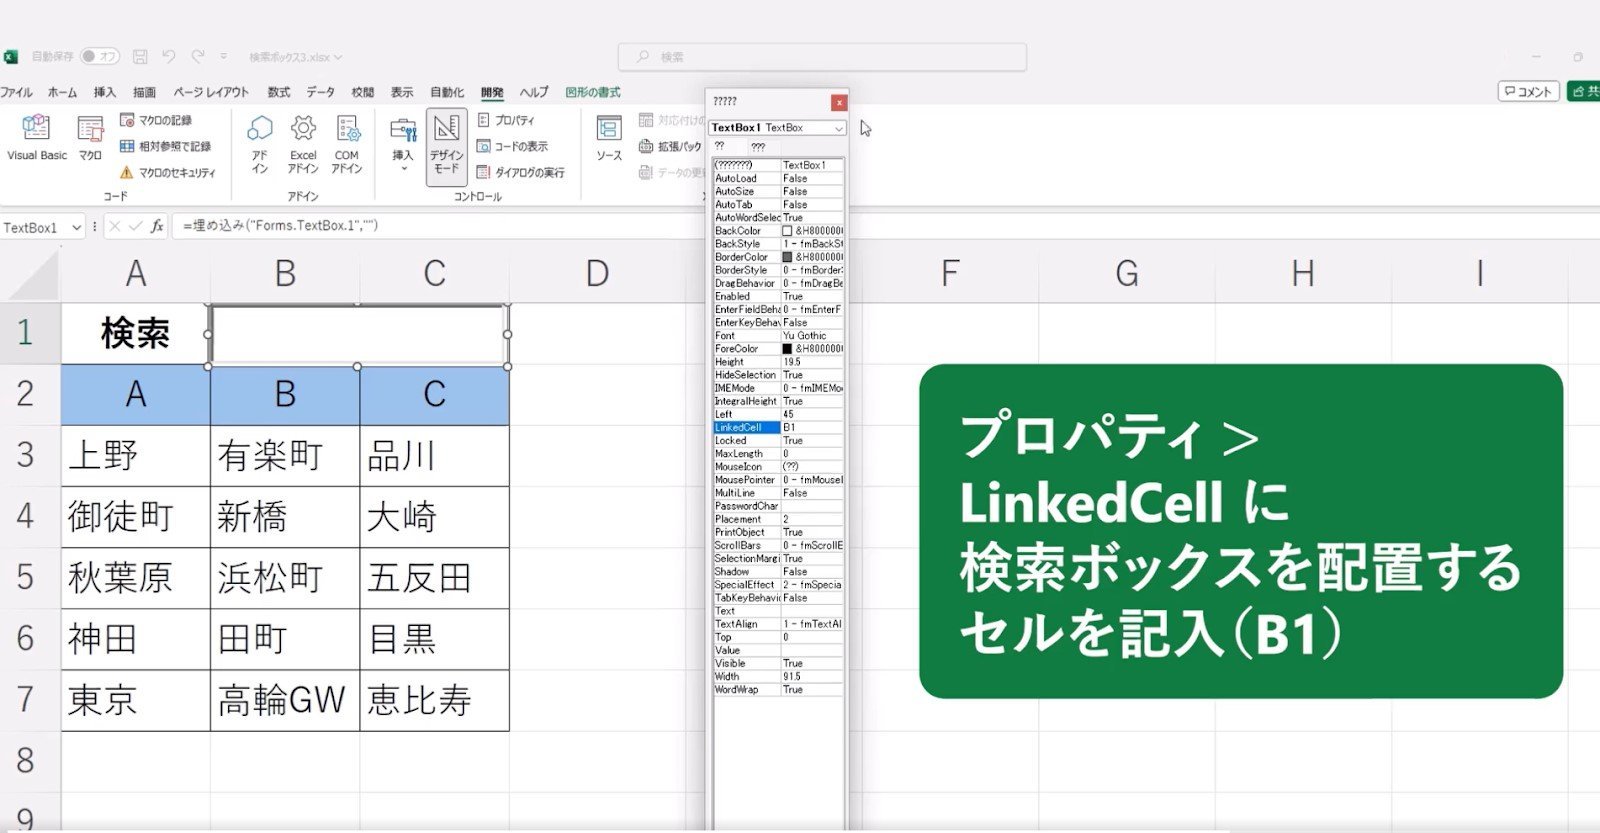Screen dimensions: 1600x833
Task: Expand the Name Box dropdown arrow
Action: (x=76, y=227)
